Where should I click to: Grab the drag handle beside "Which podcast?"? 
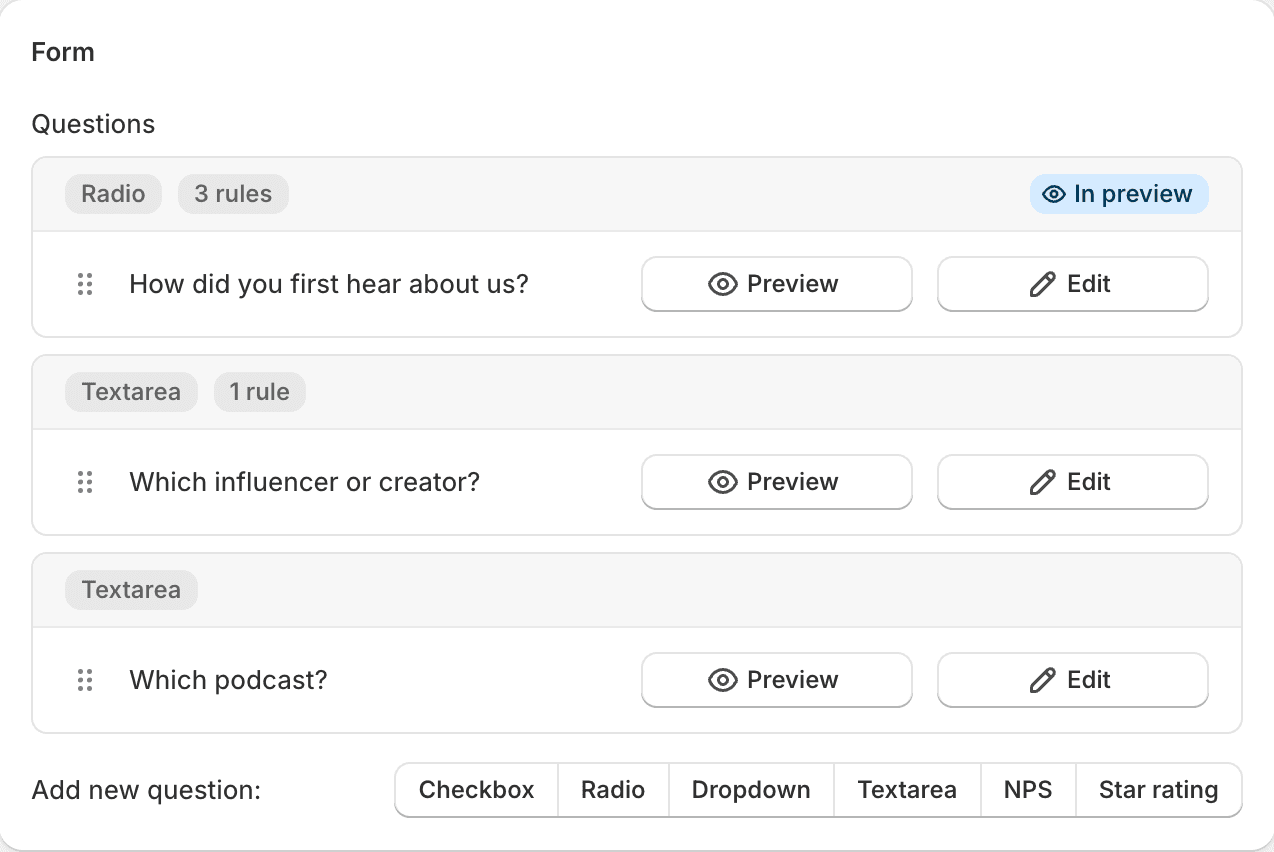pos(85,680)
